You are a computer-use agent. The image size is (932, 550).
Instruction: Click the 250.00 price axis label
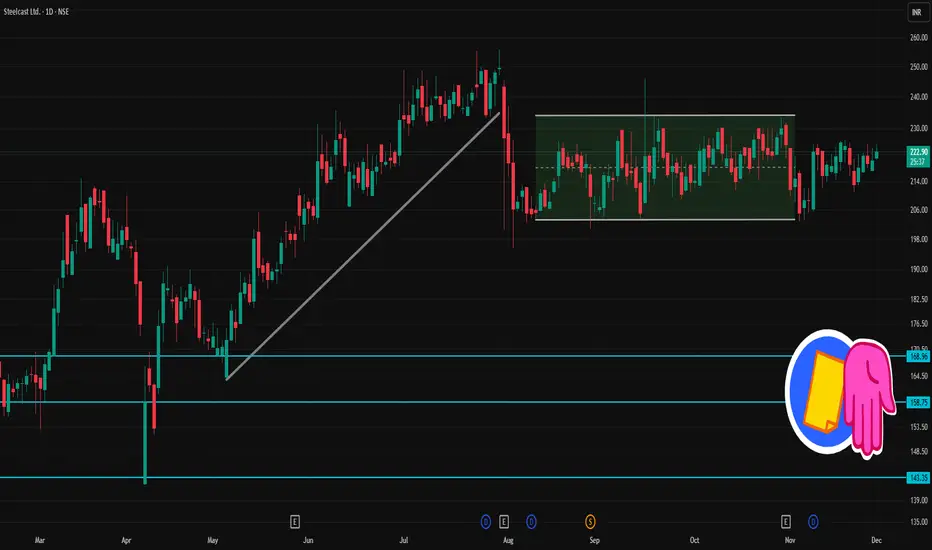point(918,67)
